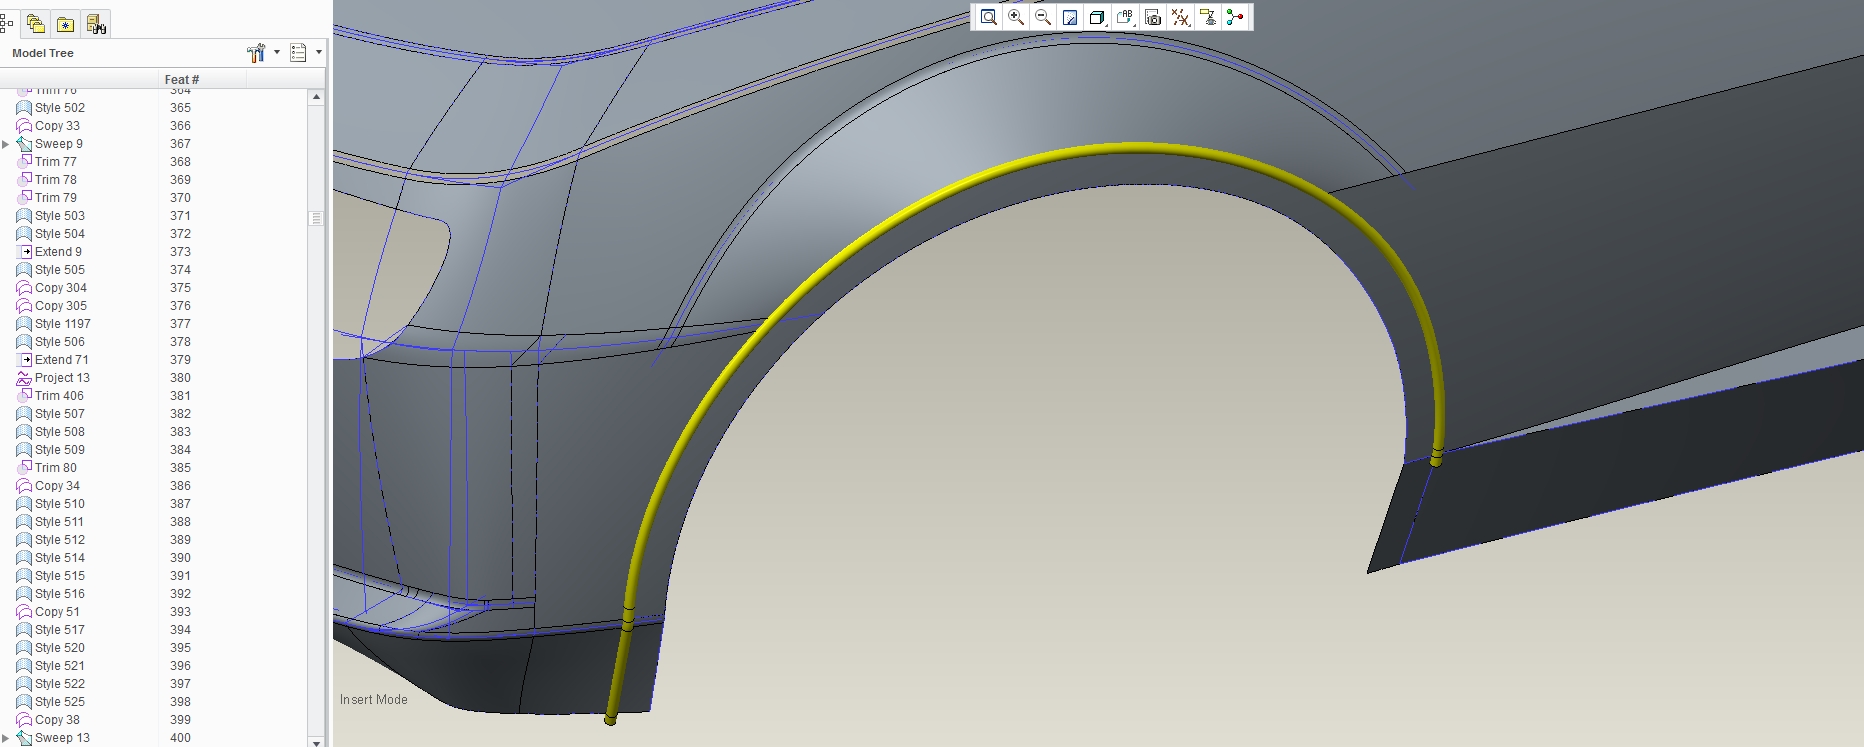
Task: Select Style 507 feature
Action: coord(60,414)
